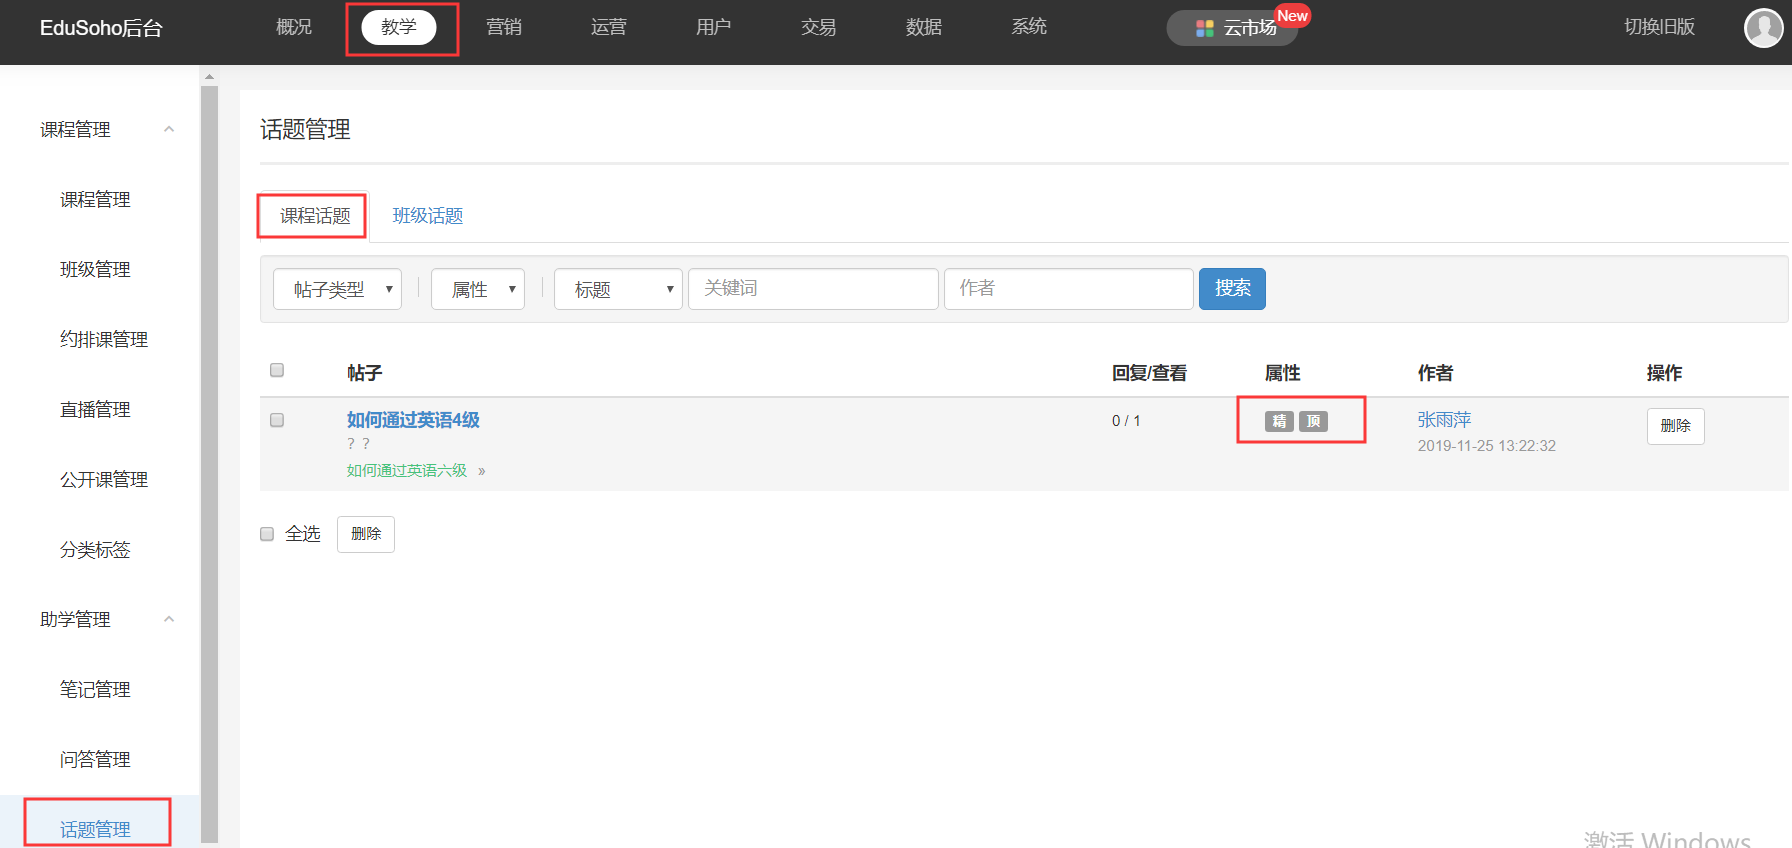Open the 如何通过英语4级 post link
The width and height of the screenshot is (1792, 848).
click(x=413, y=420)
